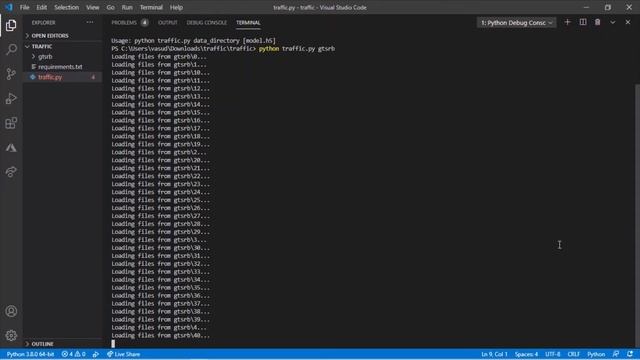640x360 pixels.
Task: Click 'Loading files from gtsrb\30...' line
Action: click(160, 248)
